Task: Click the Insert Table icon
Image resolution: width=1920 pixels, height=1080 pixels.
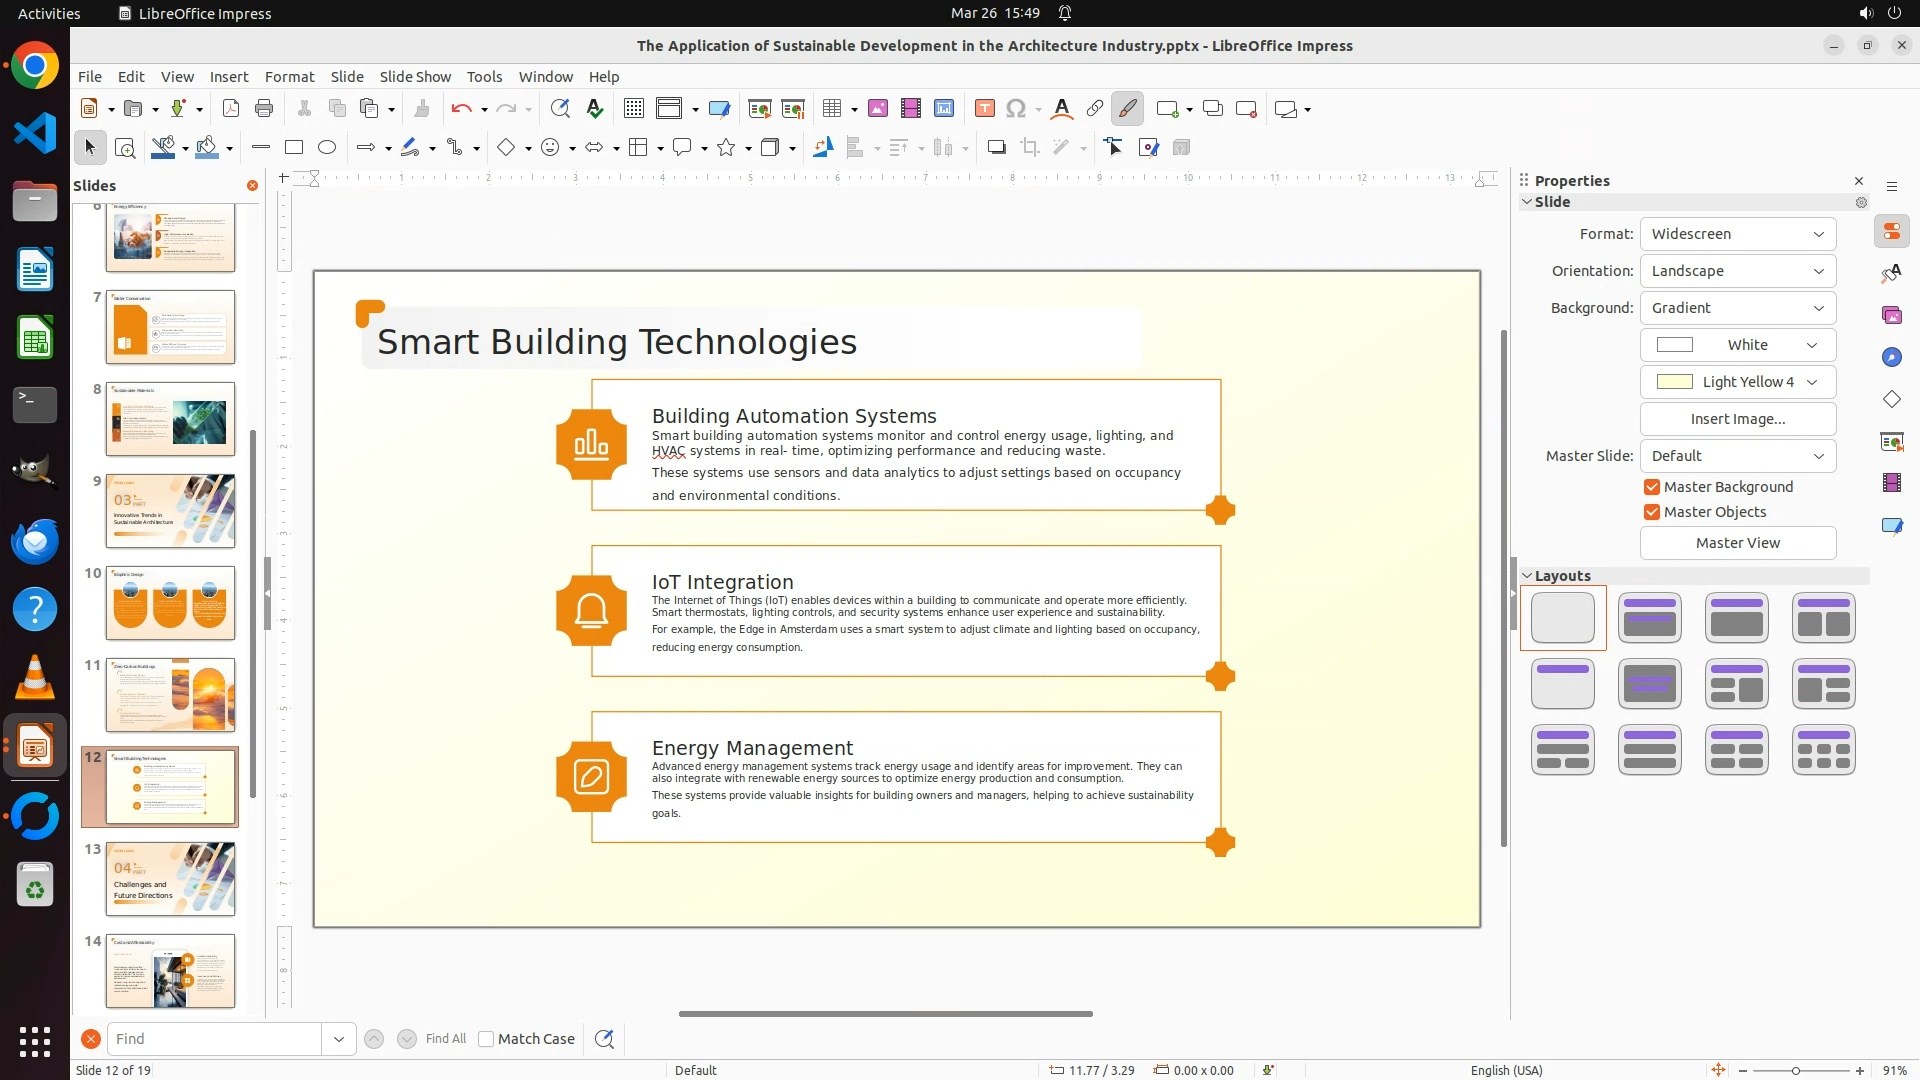Action: click(x=832, y=109)
